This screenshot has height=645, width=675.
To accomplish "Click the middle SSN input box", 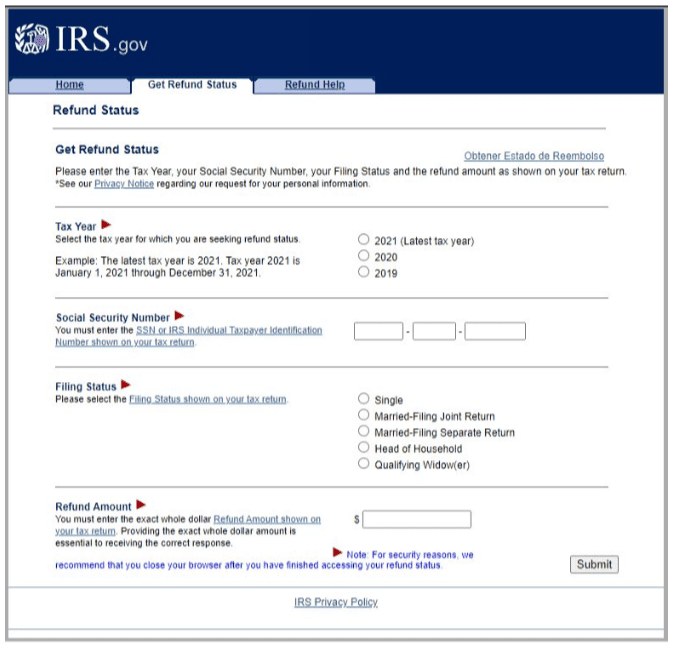I will (x=434, y=332).
